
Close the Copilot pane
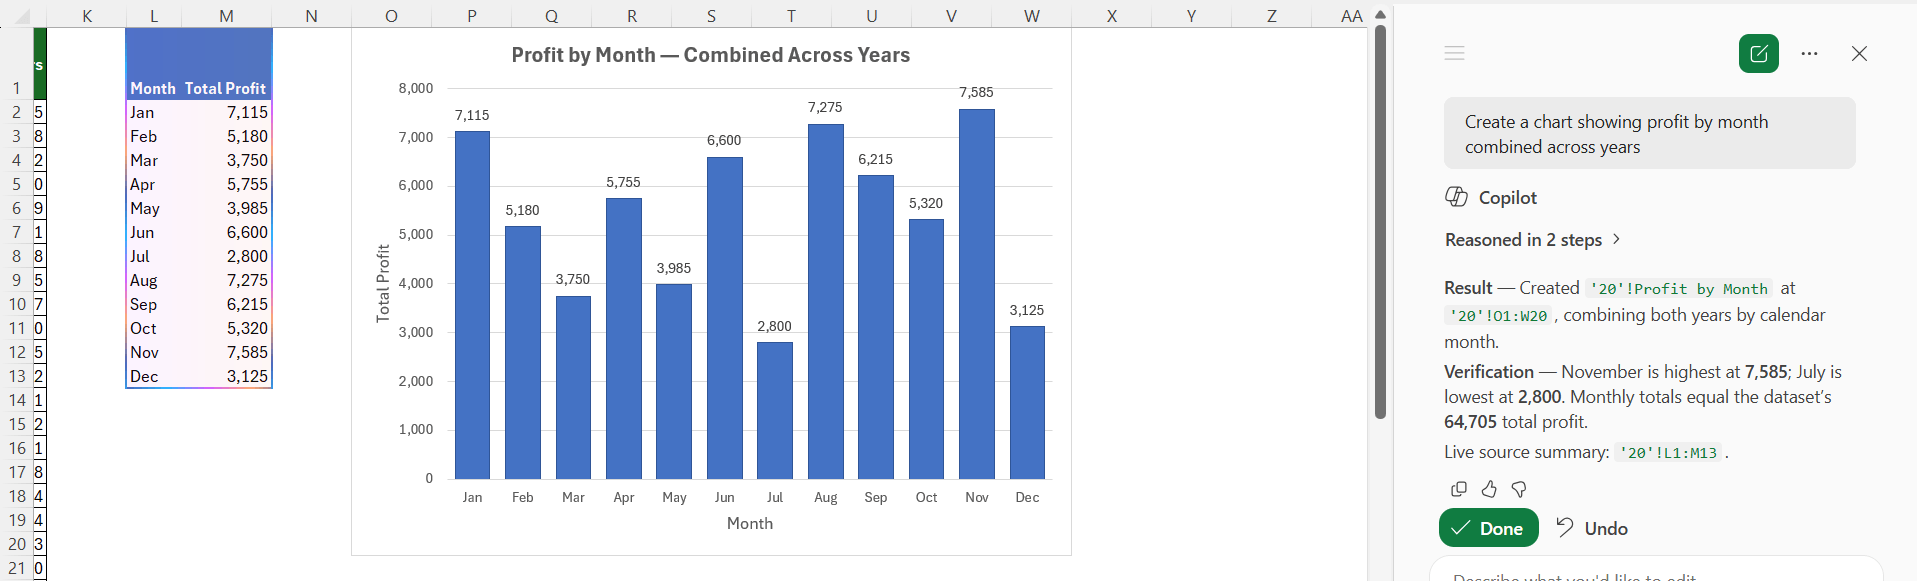(x=1859, y=54)
